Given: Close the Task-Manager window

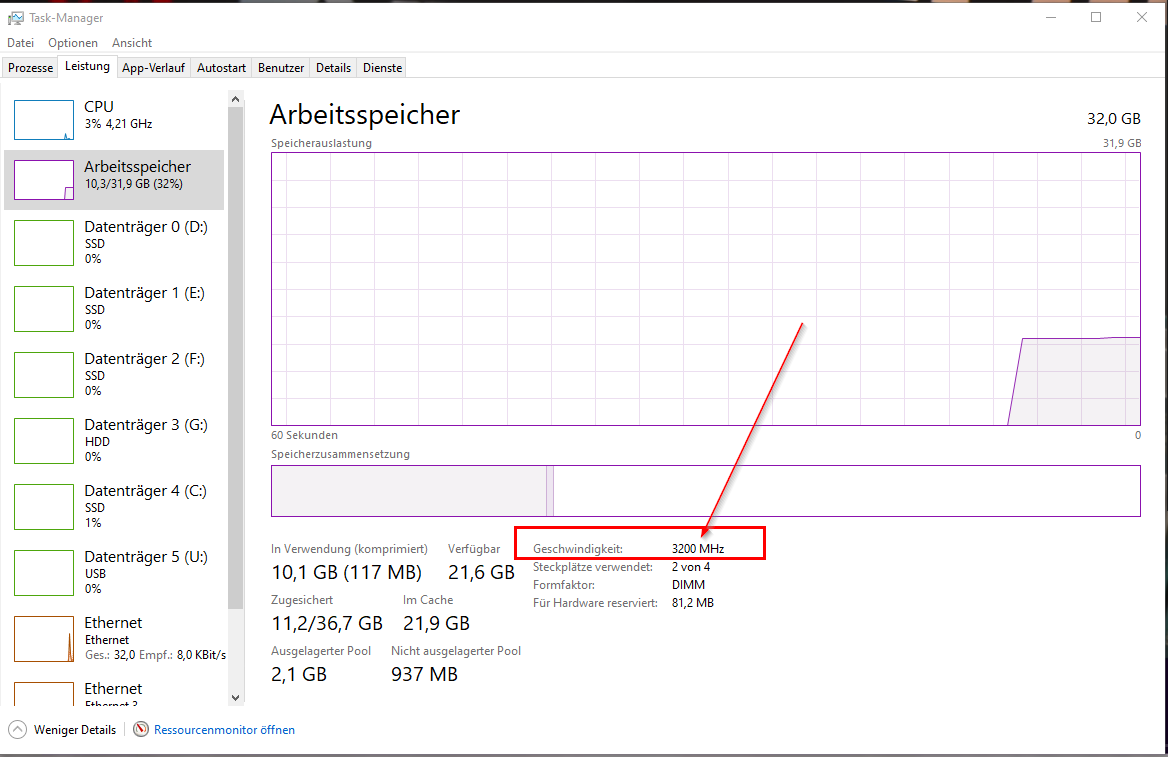Looking at the screenshot, I should click(1142, 17).
